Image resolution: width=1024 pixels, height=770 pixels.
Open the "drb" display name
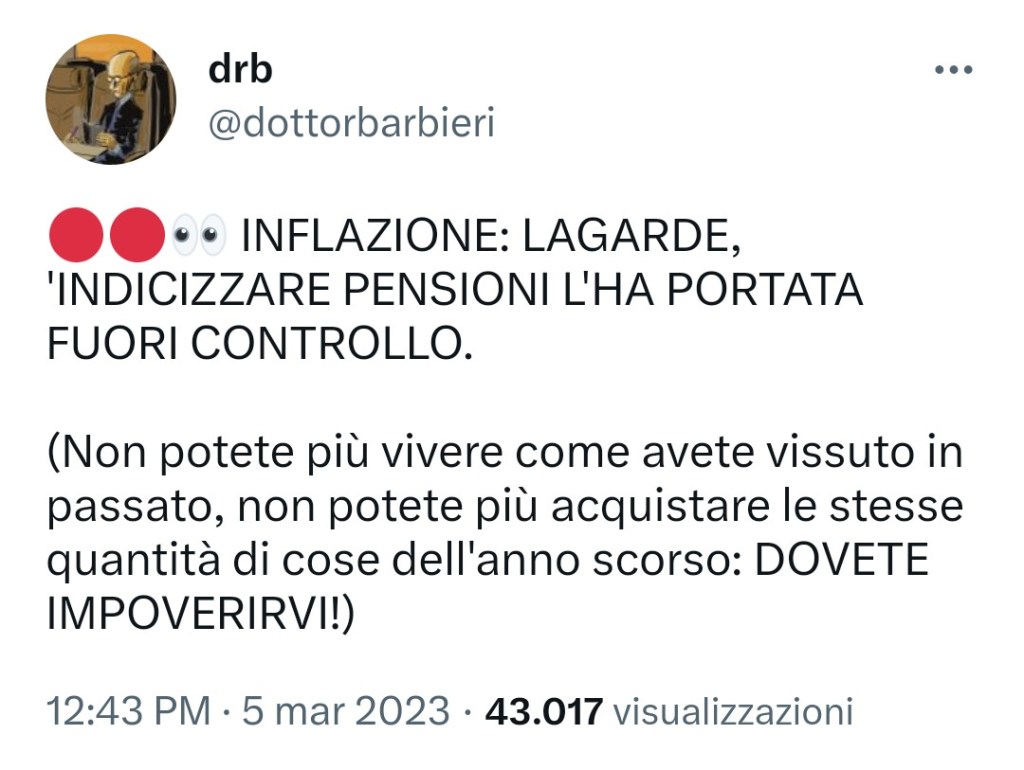click(x=240, y=69)
